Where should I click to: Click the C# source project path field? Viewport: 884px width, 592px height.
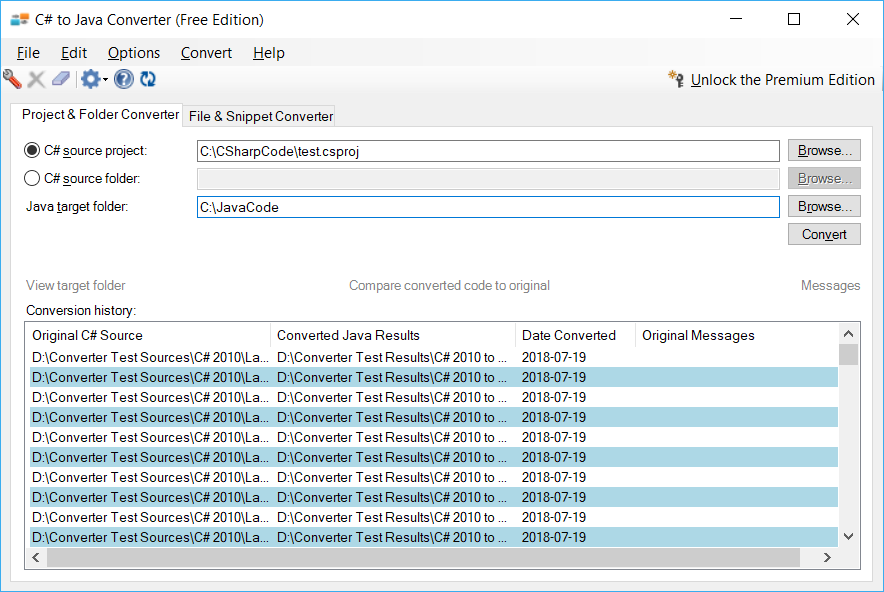[488, 151]
